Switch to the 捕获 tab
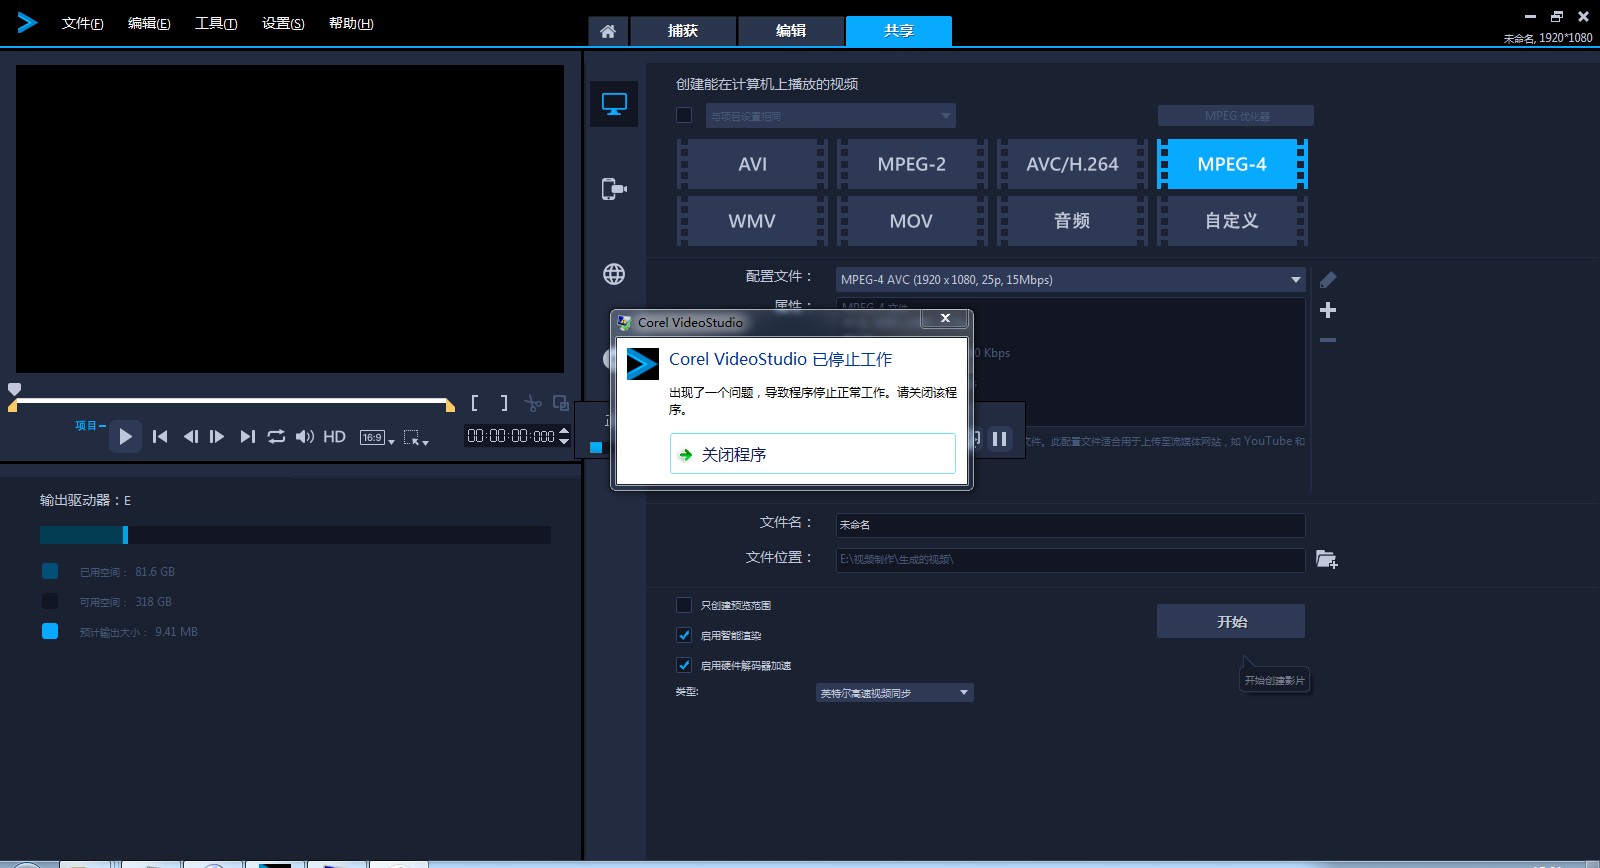This screenshot has width=1600, height=868. tap(683, 31)
